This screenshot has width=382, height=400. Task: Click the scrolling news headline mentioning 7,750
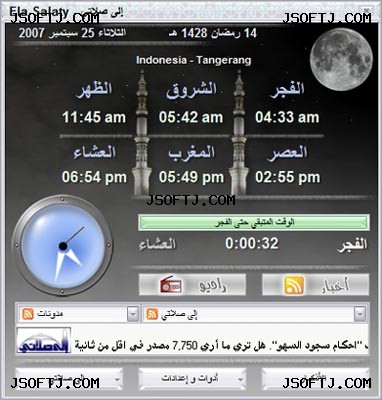coord(221,346)
